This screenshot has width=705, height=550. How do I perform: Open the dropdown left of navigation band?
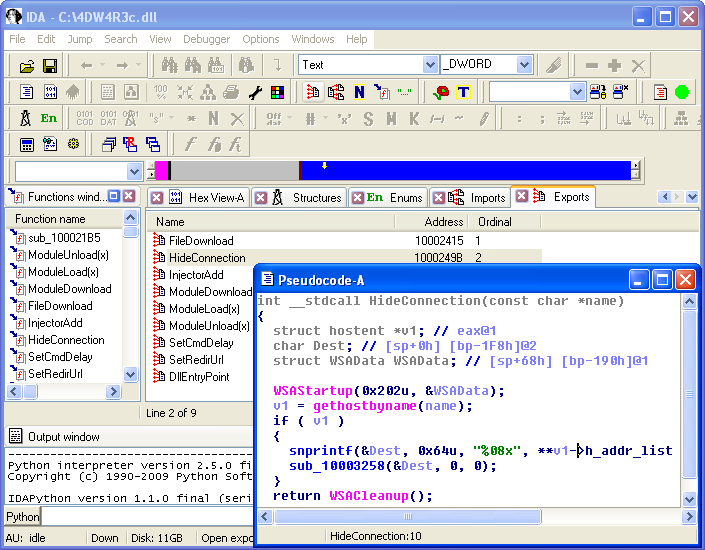pyautogui.click(x=135, y=171)
